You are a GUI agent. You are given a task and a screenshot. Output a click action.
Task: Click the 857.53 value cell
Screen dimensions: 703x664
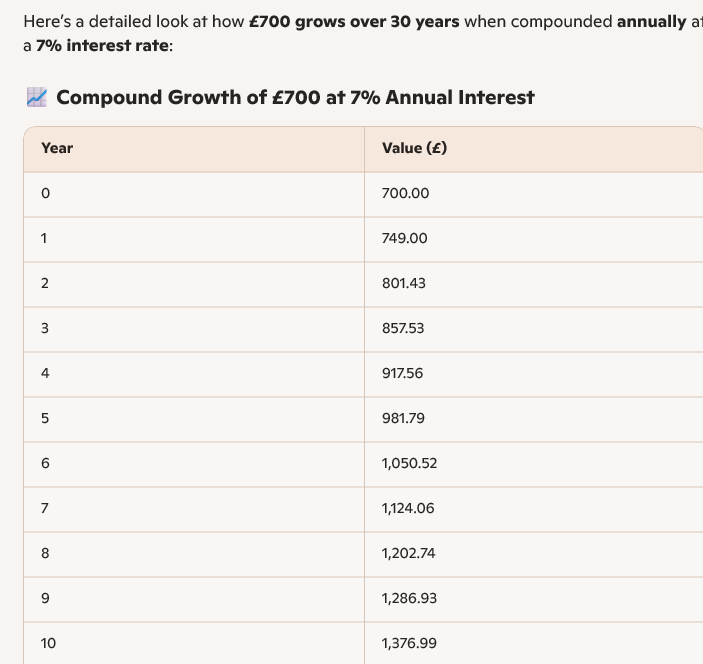point(403,328)
